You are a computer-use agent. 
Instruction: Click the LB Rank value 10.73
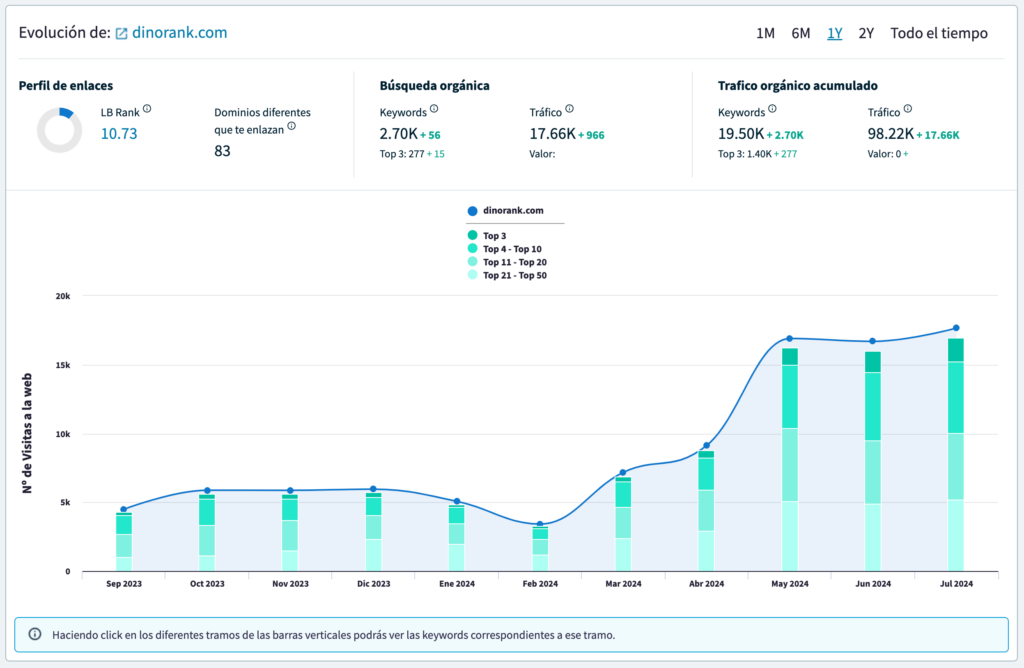click(x=119, y=133)
